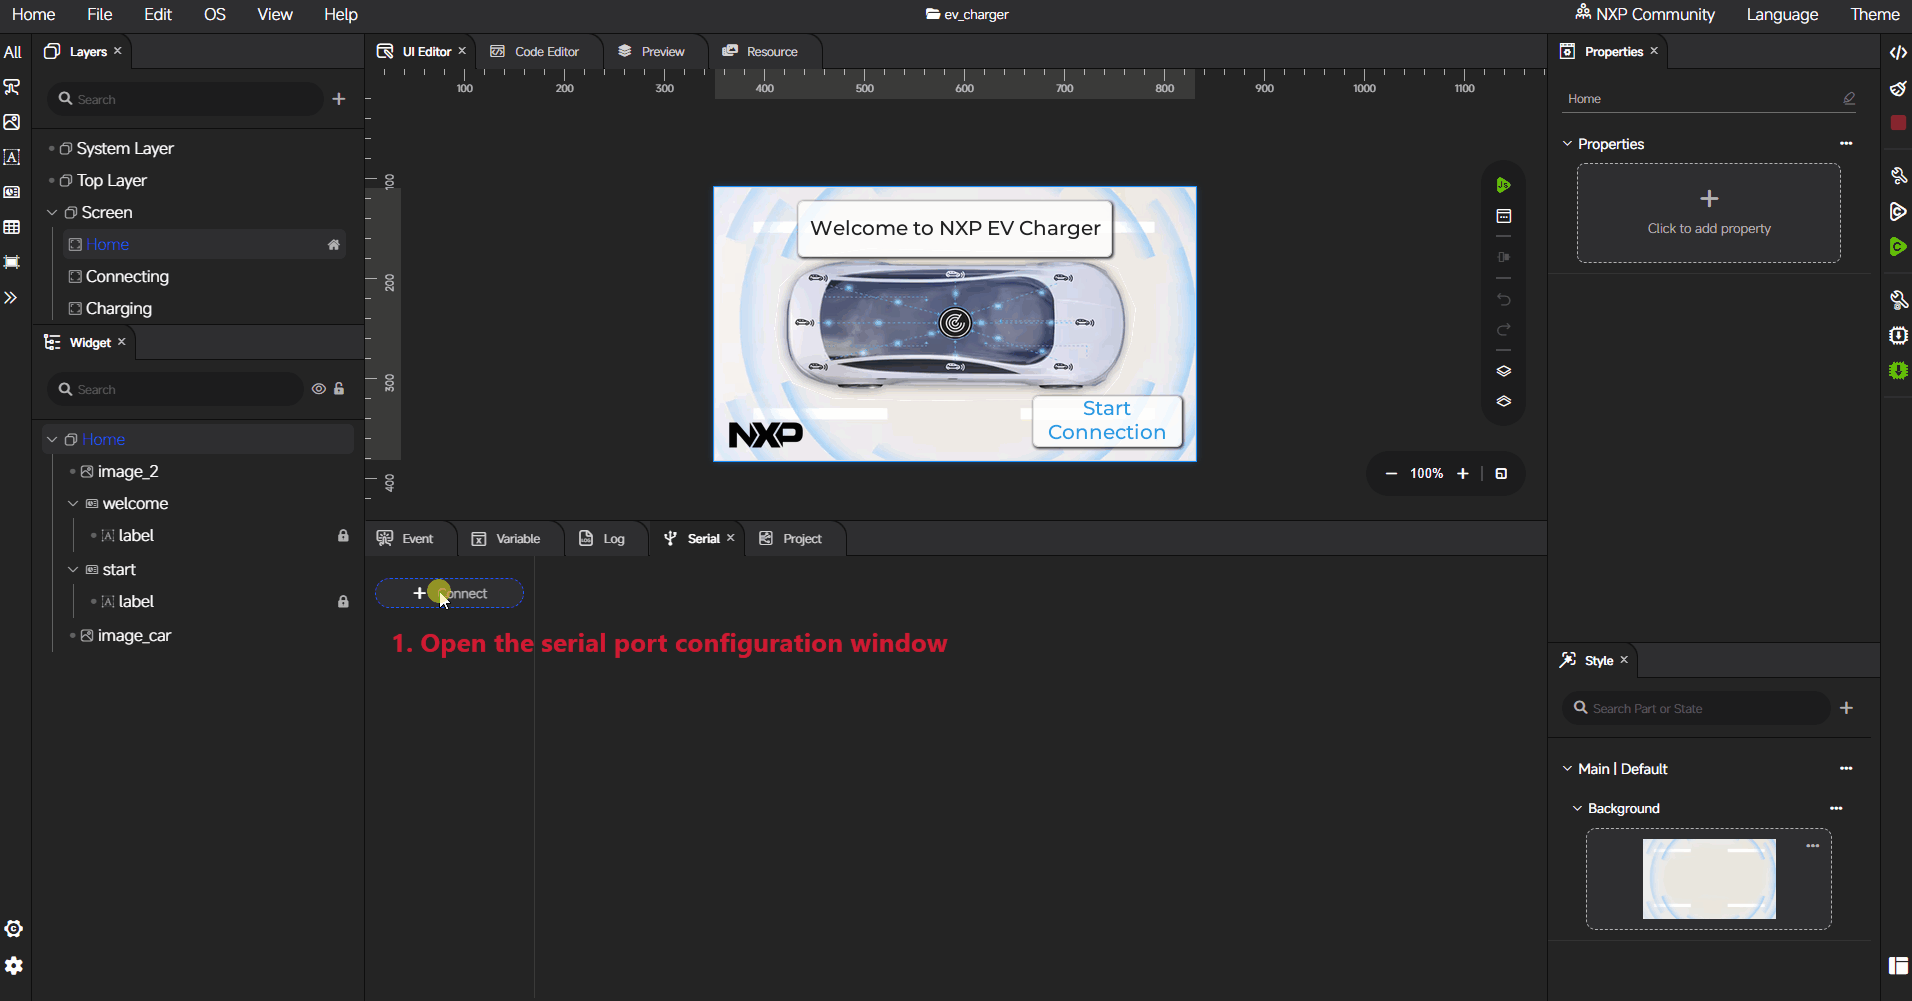Click the window layout icon in canvas toolbar
This screenshot has height=1001, width=1912.
pos(1503,216)
